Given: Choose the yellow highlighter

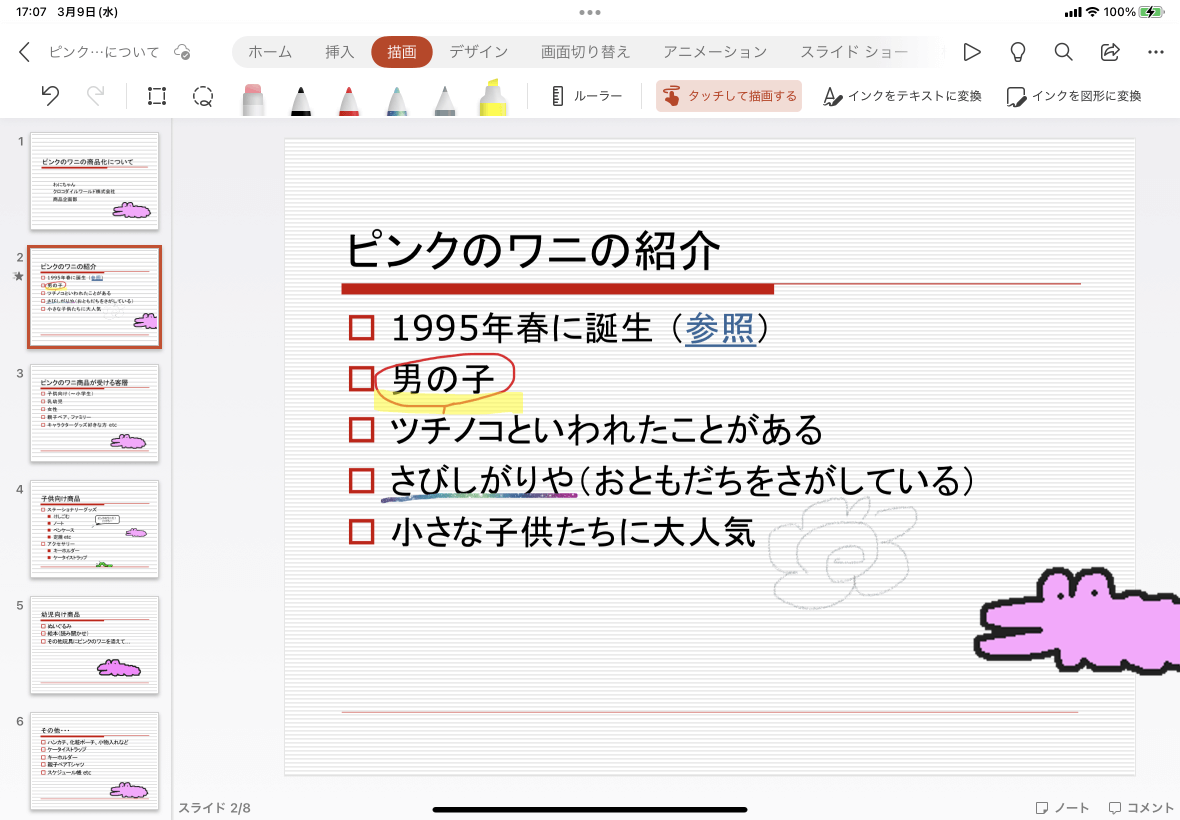Looking at the screenshot, I should (493, 98).
